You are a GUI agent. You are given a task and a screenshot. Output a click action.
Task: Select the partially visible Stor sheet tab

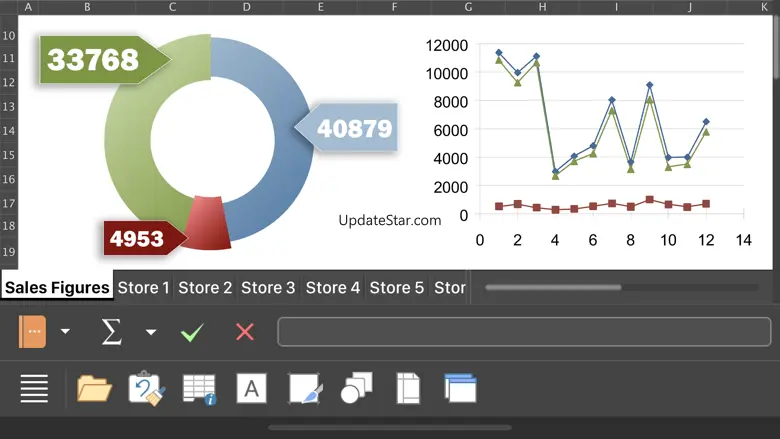click(x=450, y=287)
